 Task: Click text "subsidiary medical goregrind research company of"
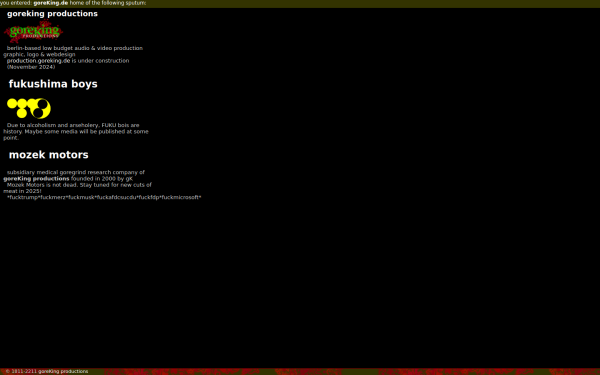coord(76,173)
